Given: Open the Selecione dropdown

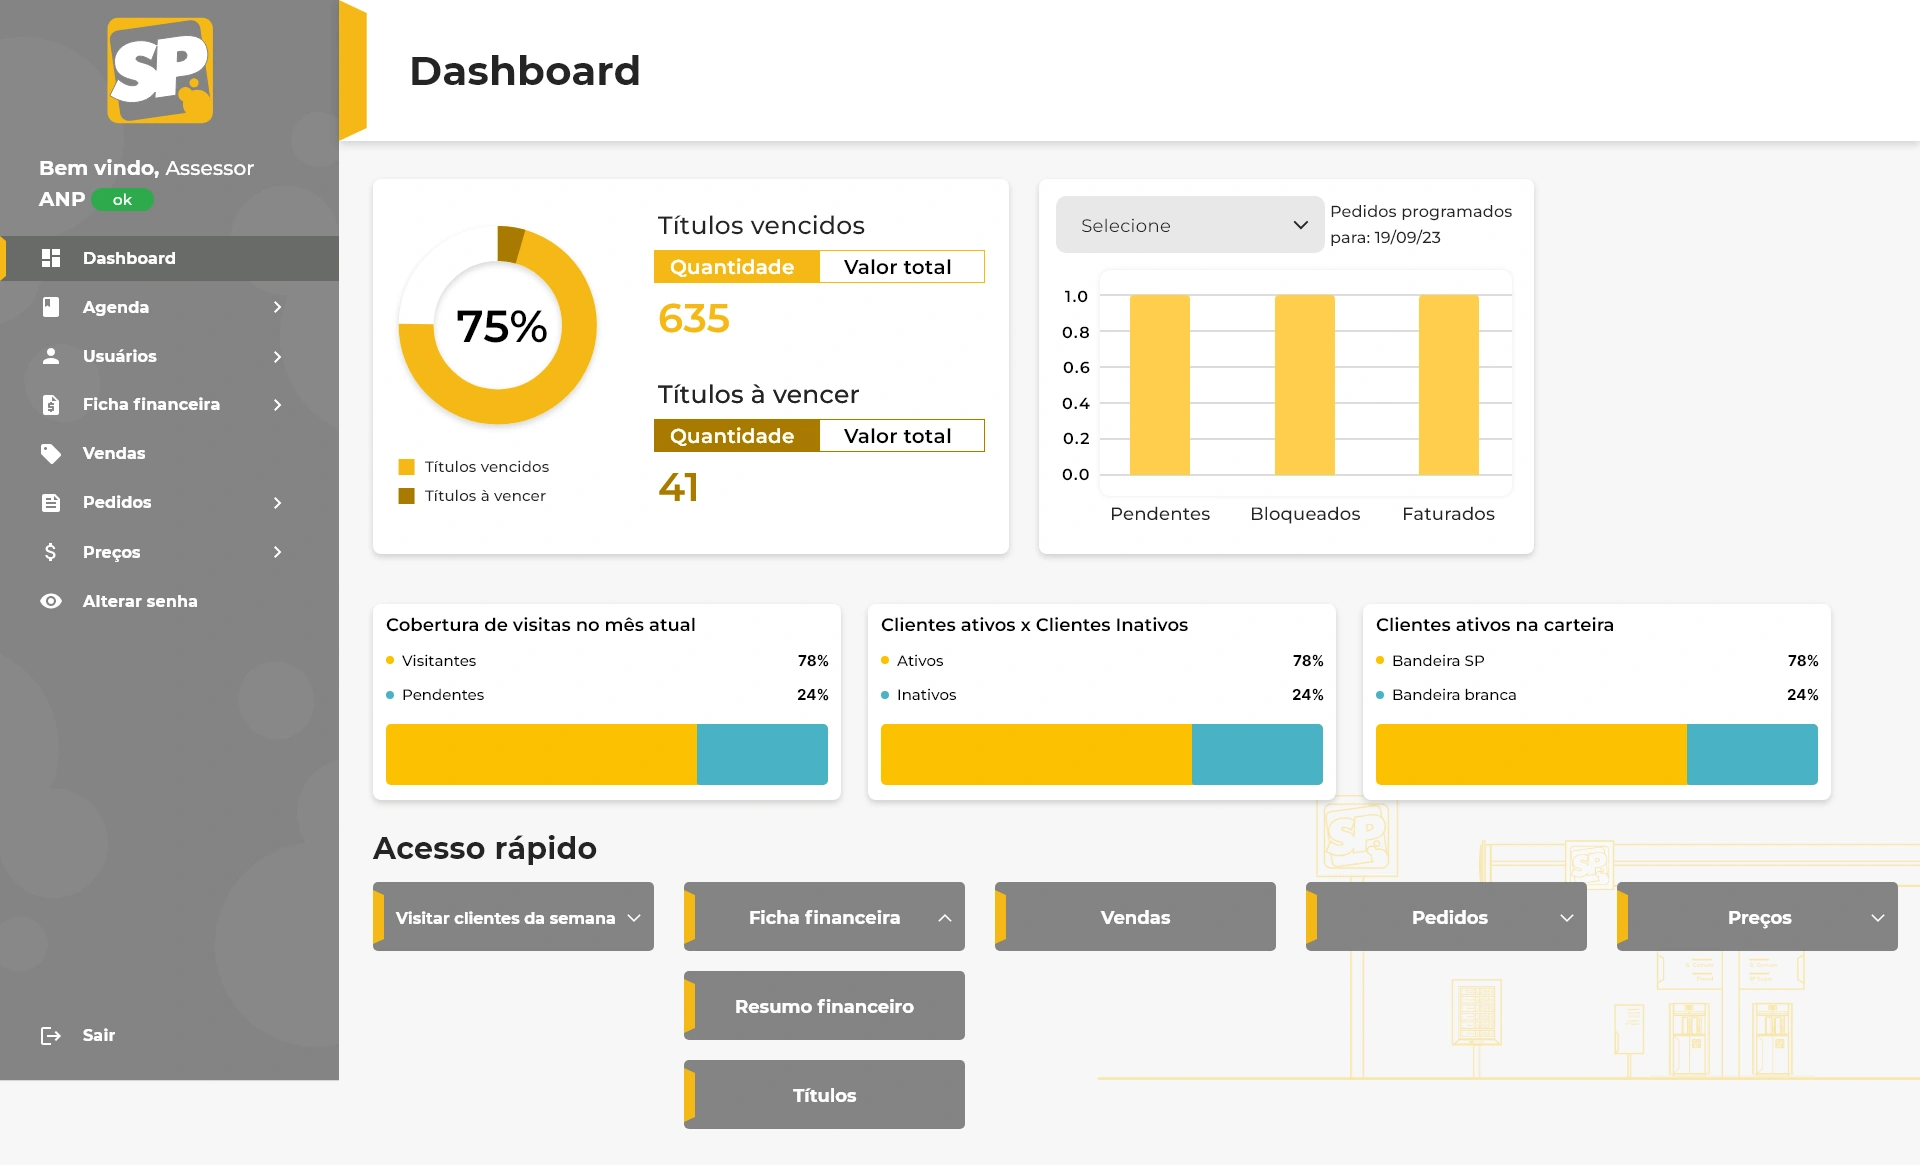Looking at the screenshot, I should (1190, 225).
